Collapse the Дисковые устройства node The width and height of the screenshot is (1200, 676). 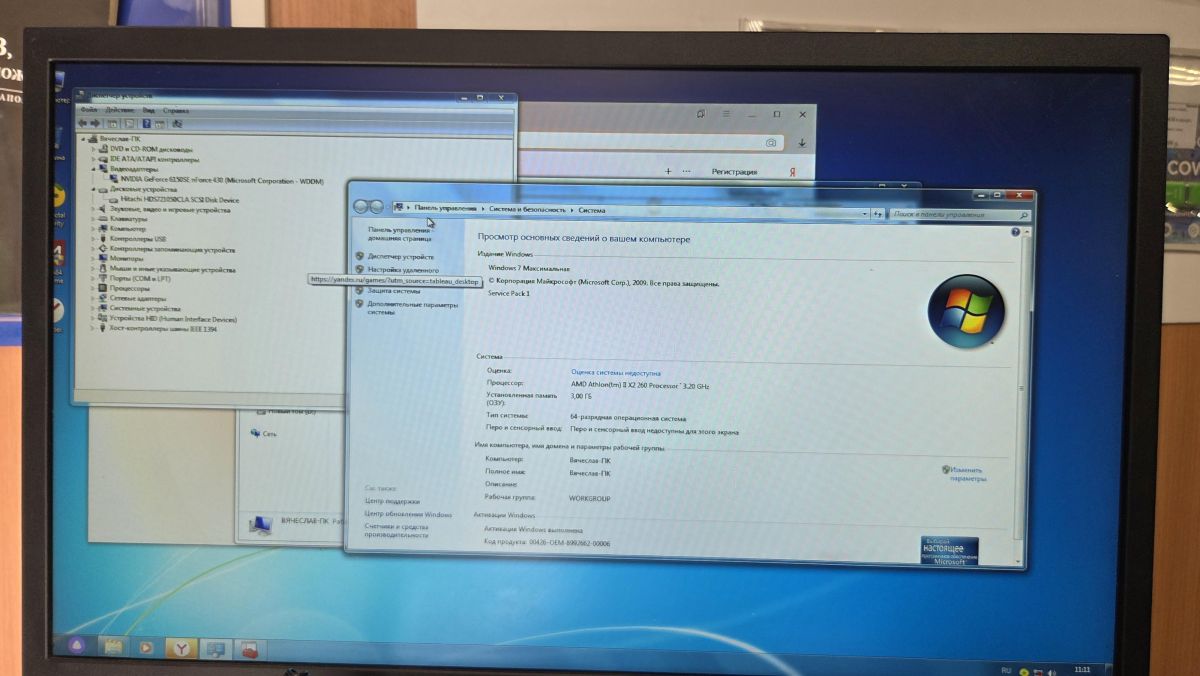(x=95, y=188)
